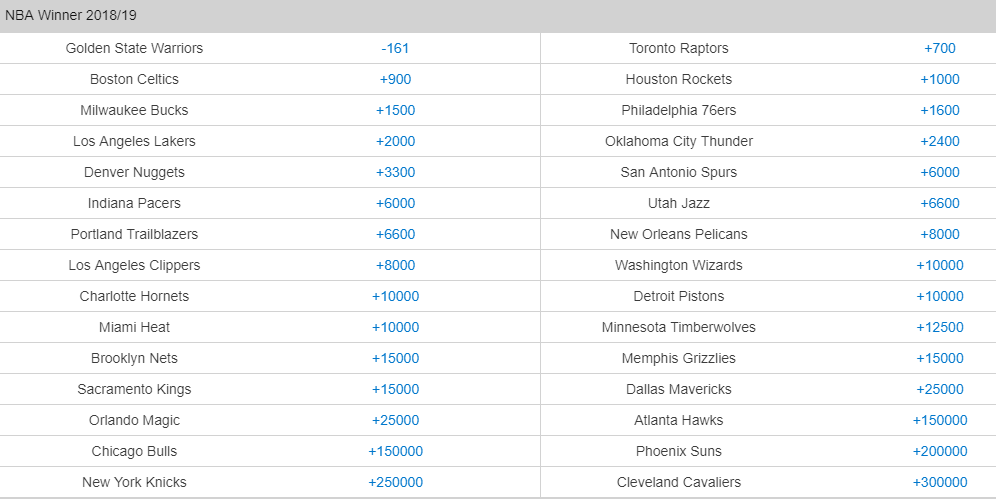
Task: Click Golden State Warriors -161 odds
Action: click(x=395, y=48)
